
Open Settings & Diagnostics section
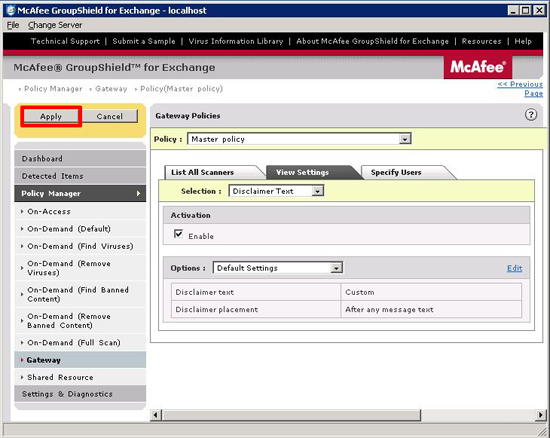[x=80, y=394]
